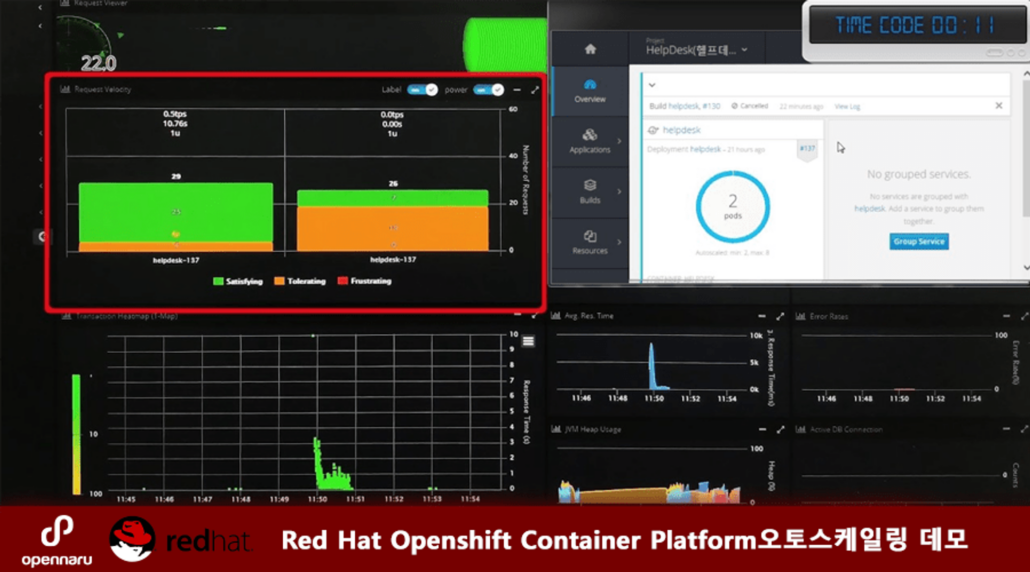Minimize the Avg. Res. Time panel
This screenshot has height=572, width=1030.
tap(762, 317)
